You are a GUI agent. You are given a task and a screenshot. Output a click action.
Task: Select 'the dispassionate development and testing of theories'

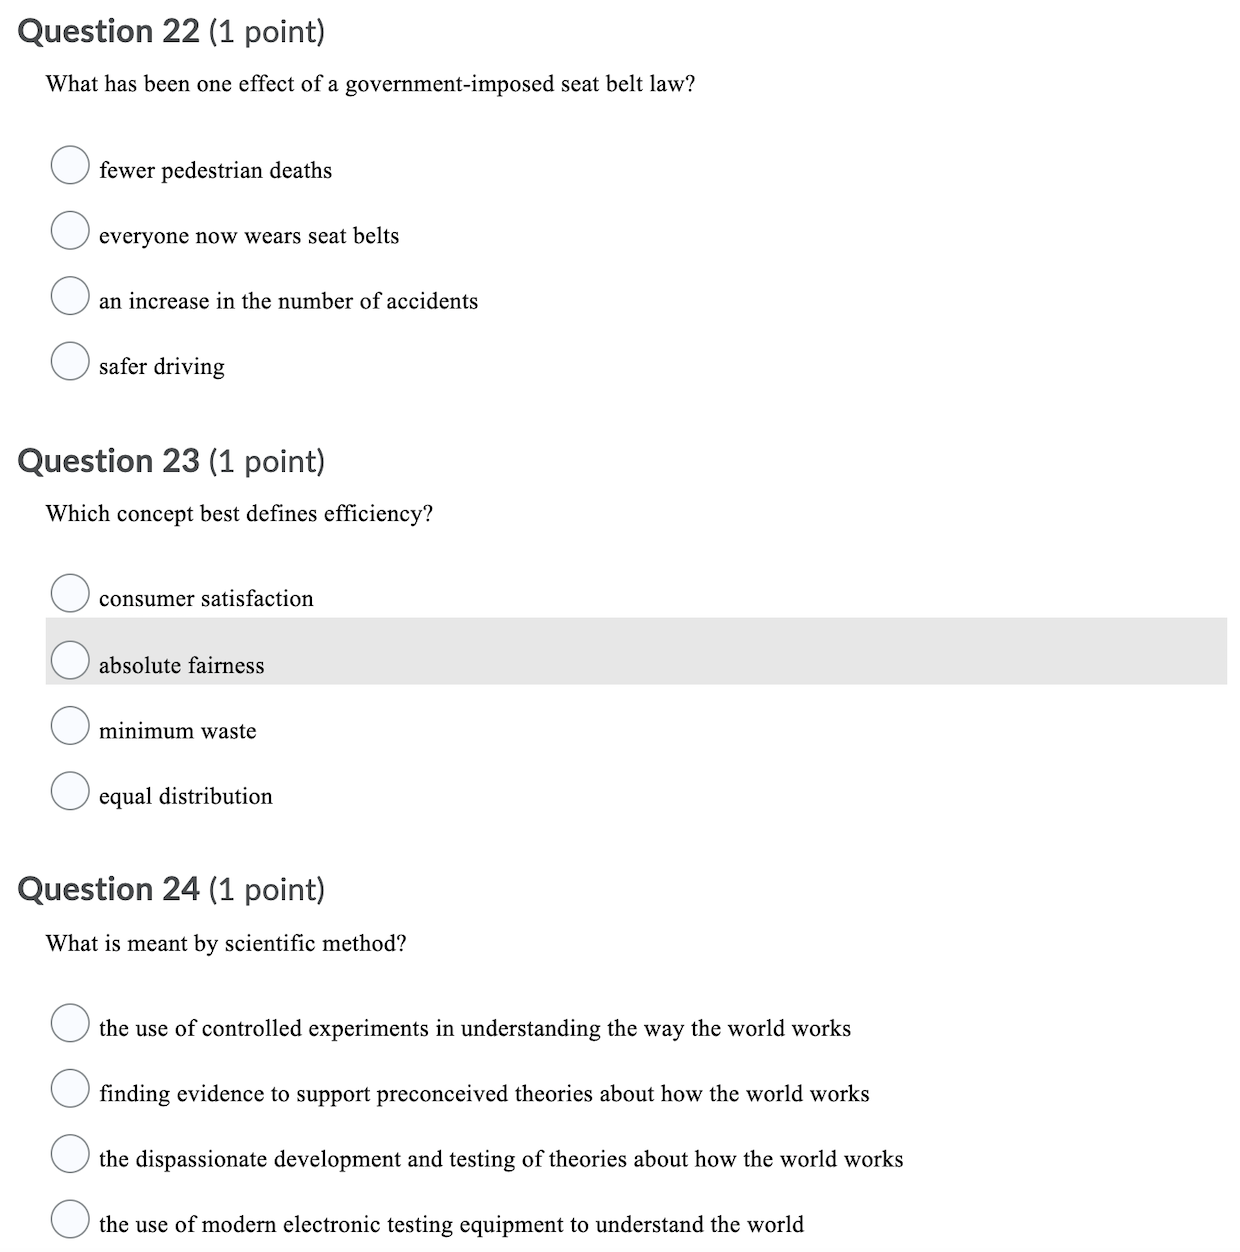(69, 1153)
